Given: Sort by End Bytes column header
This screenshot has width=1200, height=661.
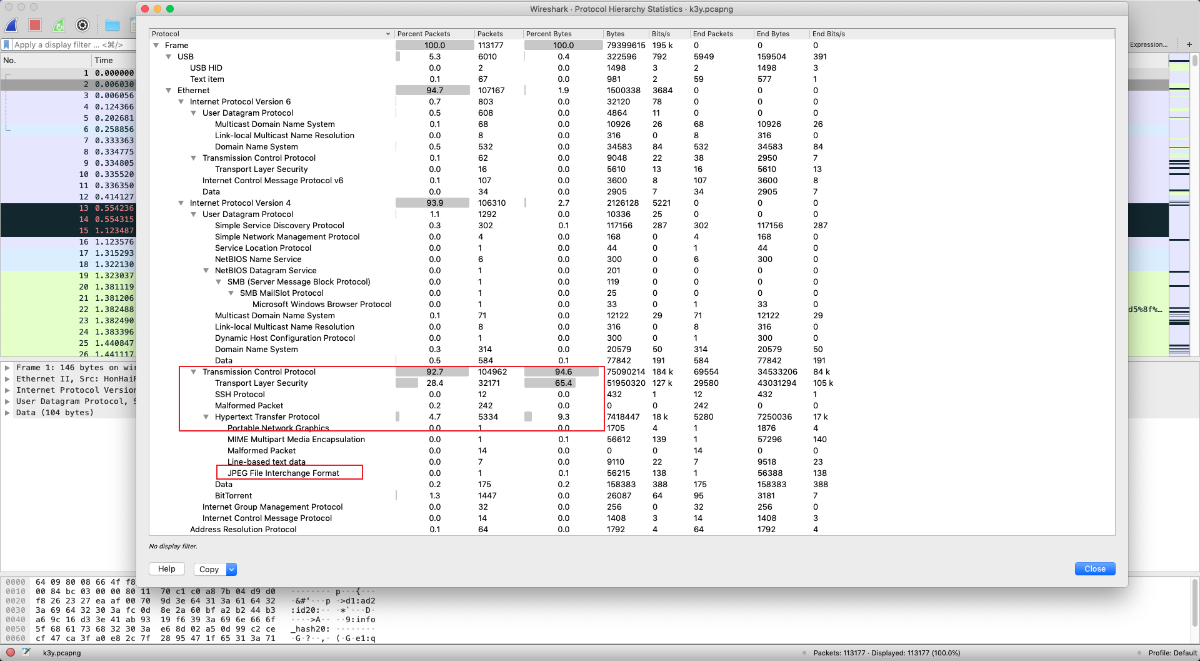Looking at the screenshot, I should tap(783, 34).
